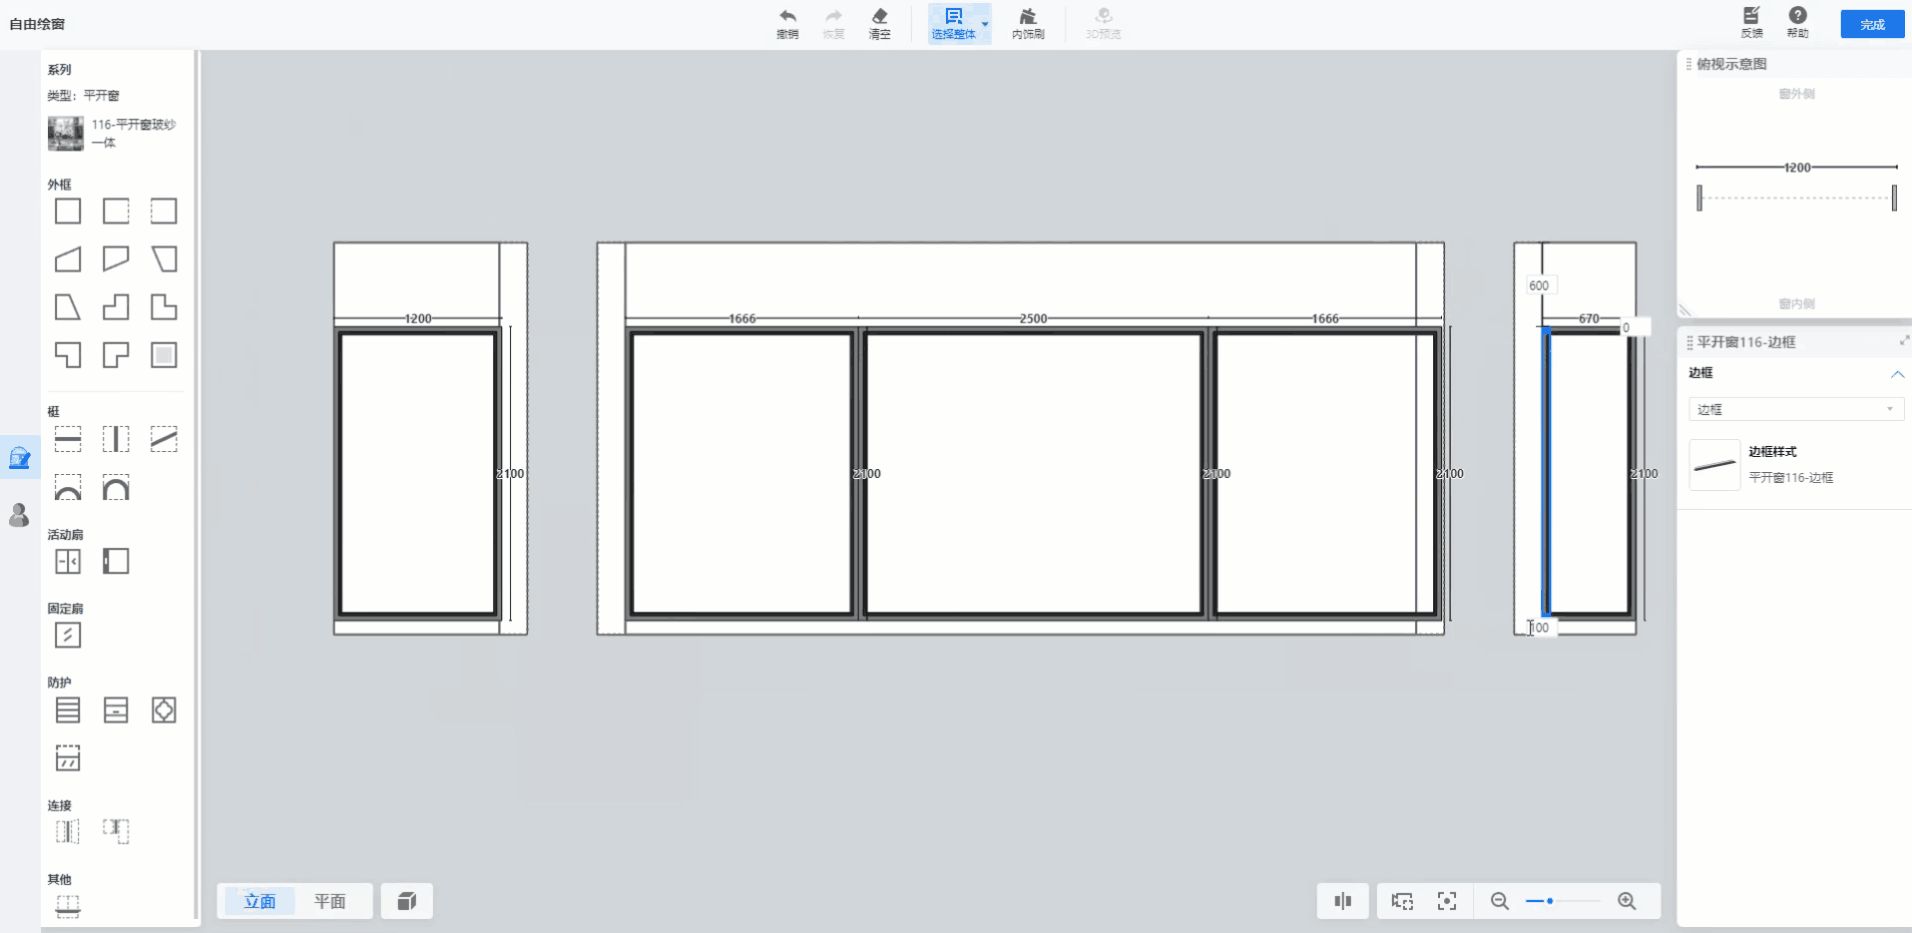Select the horizontal mullion tool

pos(68,439)
